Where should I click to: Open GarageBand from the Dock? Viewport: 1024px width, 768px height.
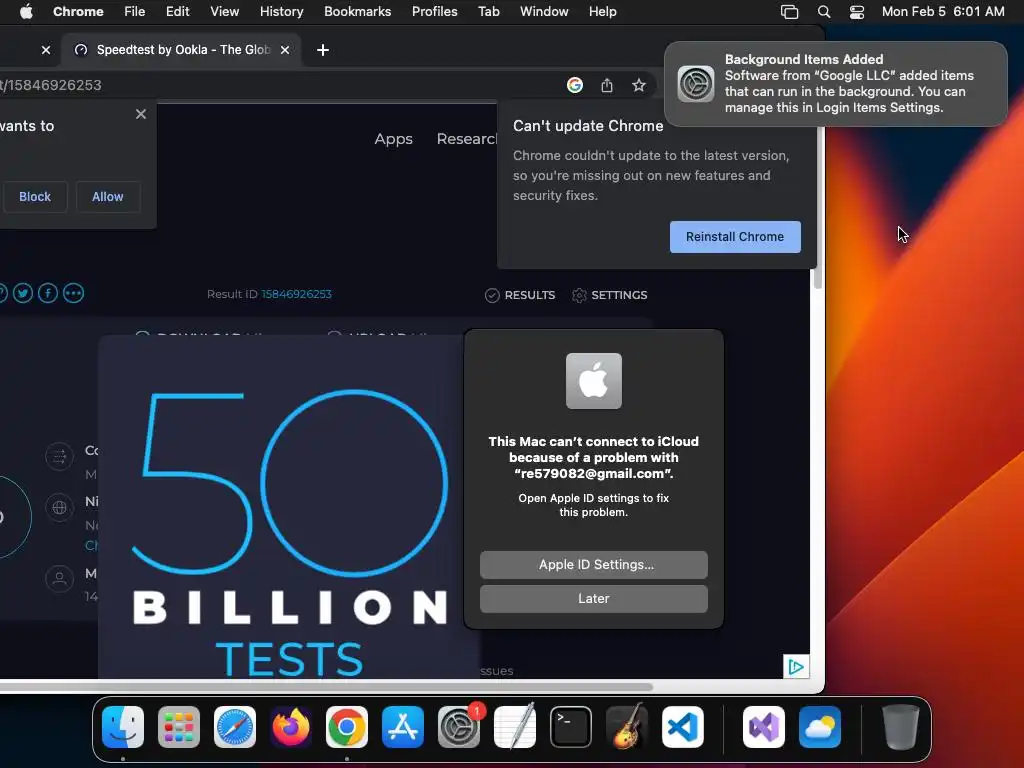[627, 727]
